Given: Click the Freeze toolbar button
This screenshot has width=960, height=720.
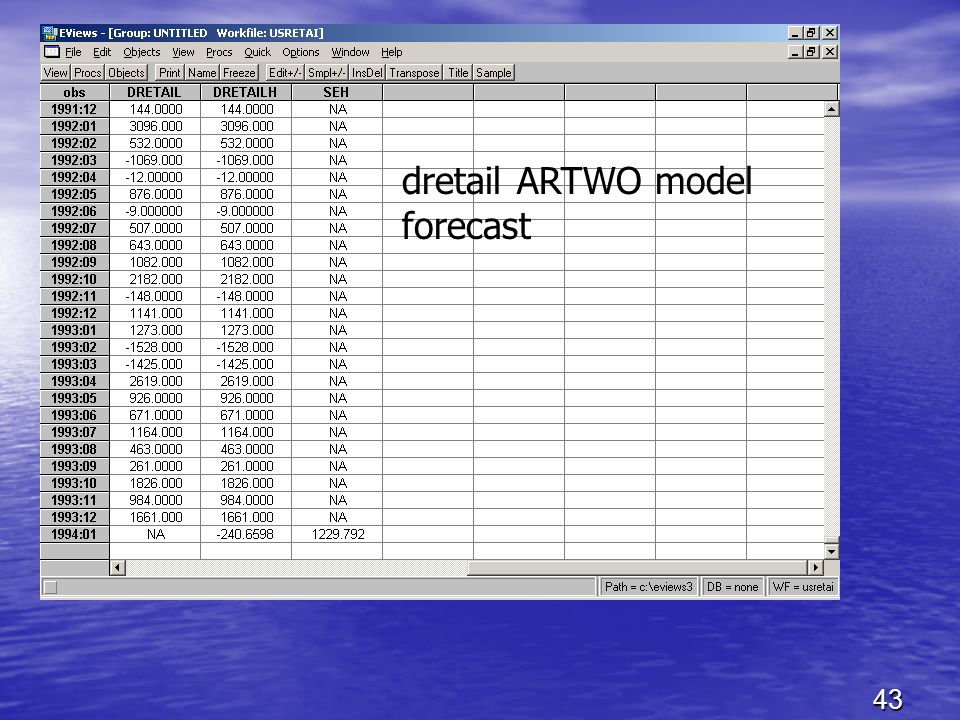Looking at the screenshot, I should (x=239, y=73).
